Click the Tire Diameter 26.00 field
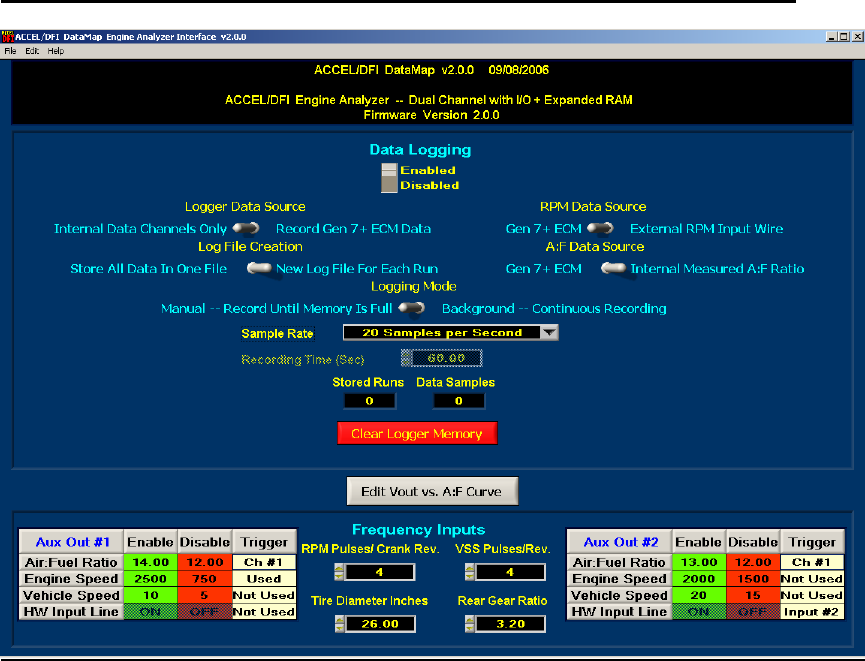 click(380, 624)
